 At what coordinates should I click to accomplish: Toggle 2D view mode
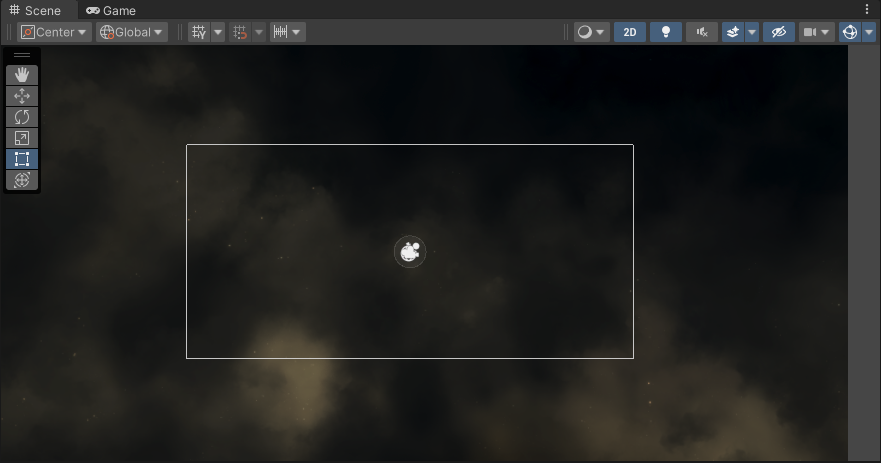(629, 32)
